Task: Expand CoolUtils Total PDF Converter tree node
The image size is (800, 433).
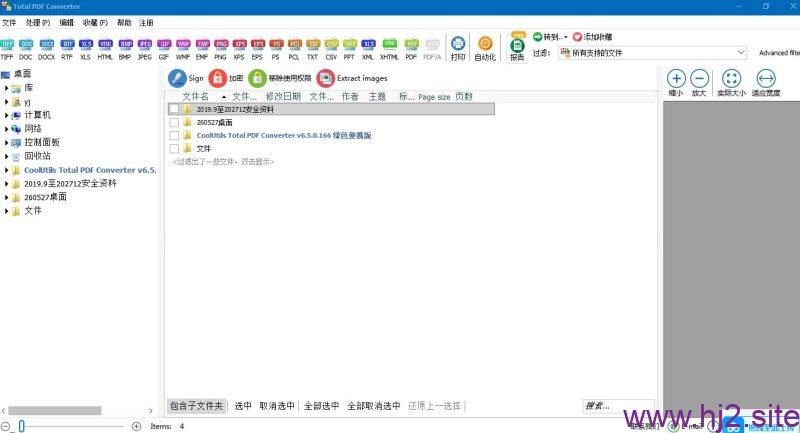Action: click(6, 170)
